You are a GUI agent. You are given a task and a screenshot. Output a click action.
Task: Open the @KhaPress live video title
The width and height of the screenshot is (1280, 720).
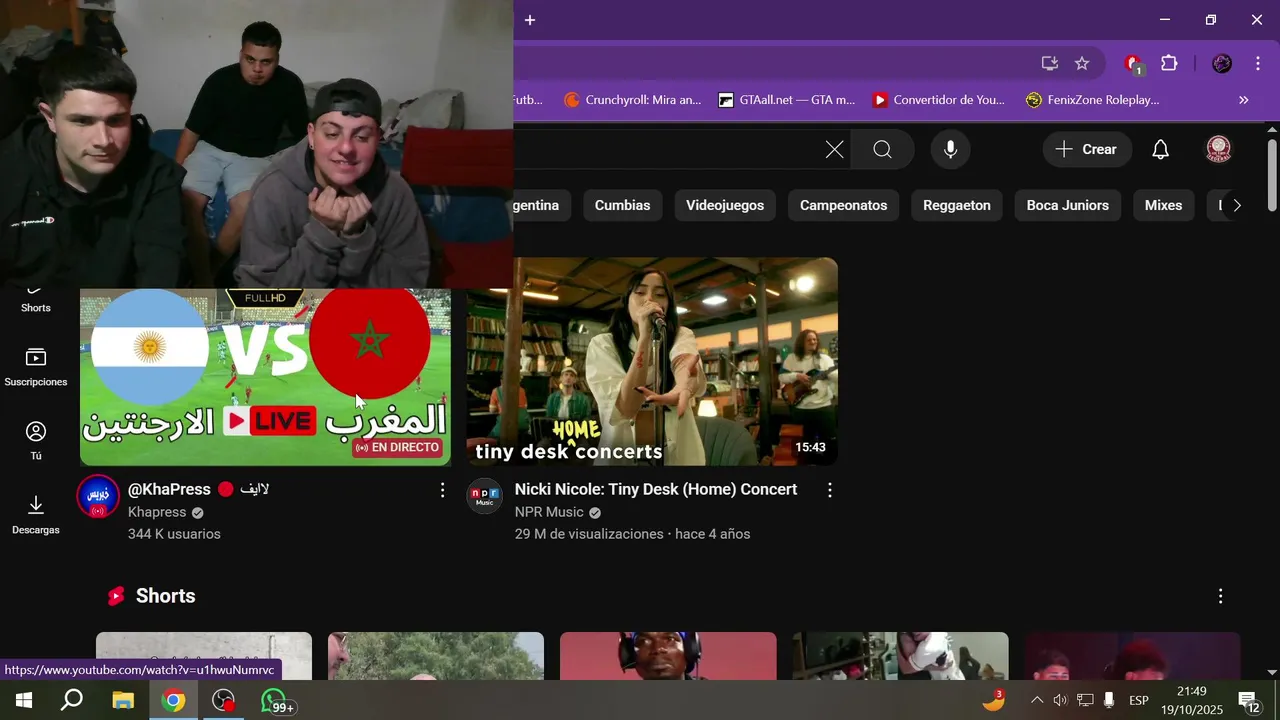coord(199,489)
